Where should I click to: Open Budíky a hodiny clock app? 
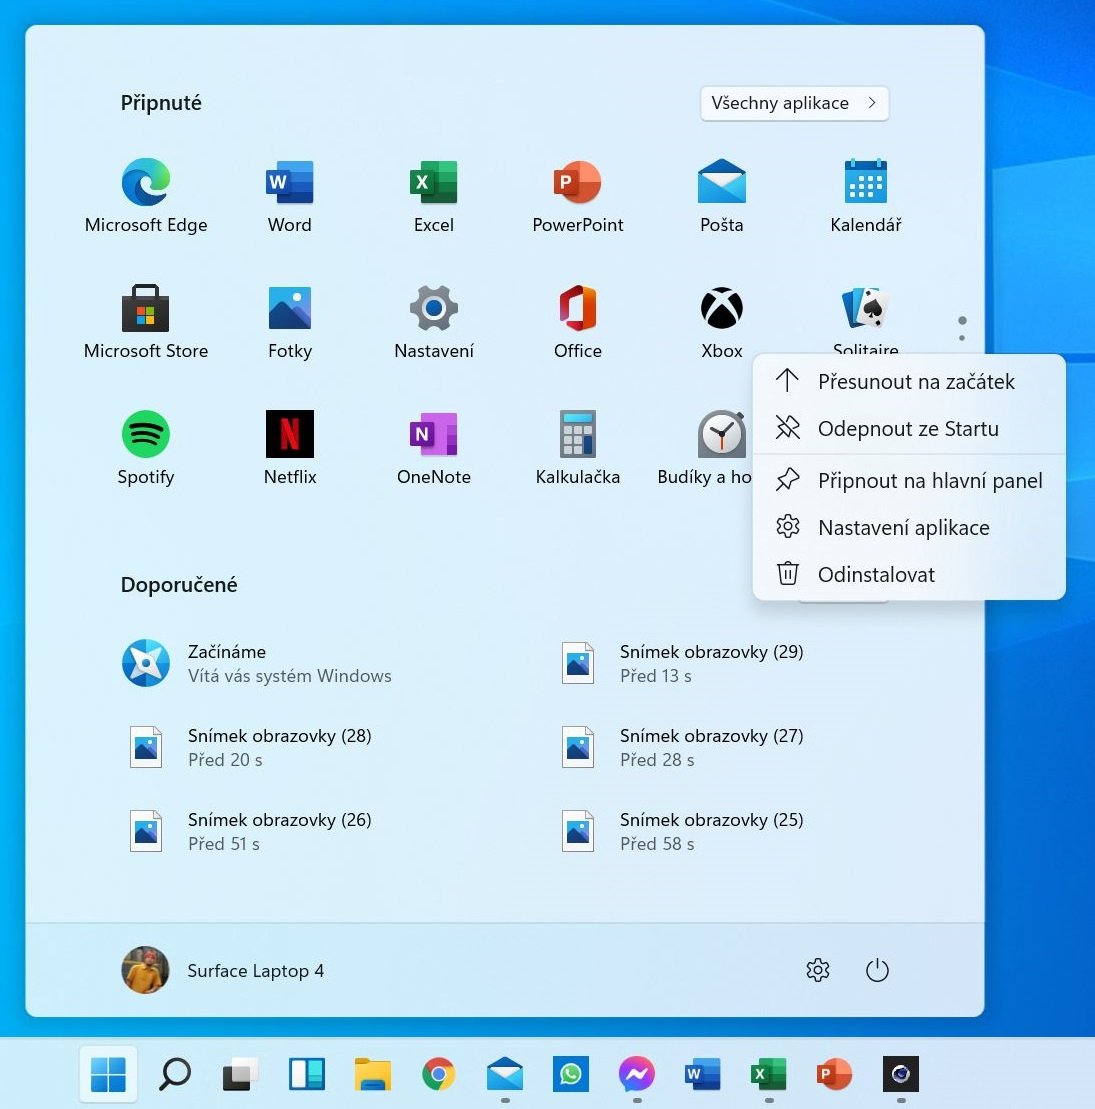tap(705, 448)
